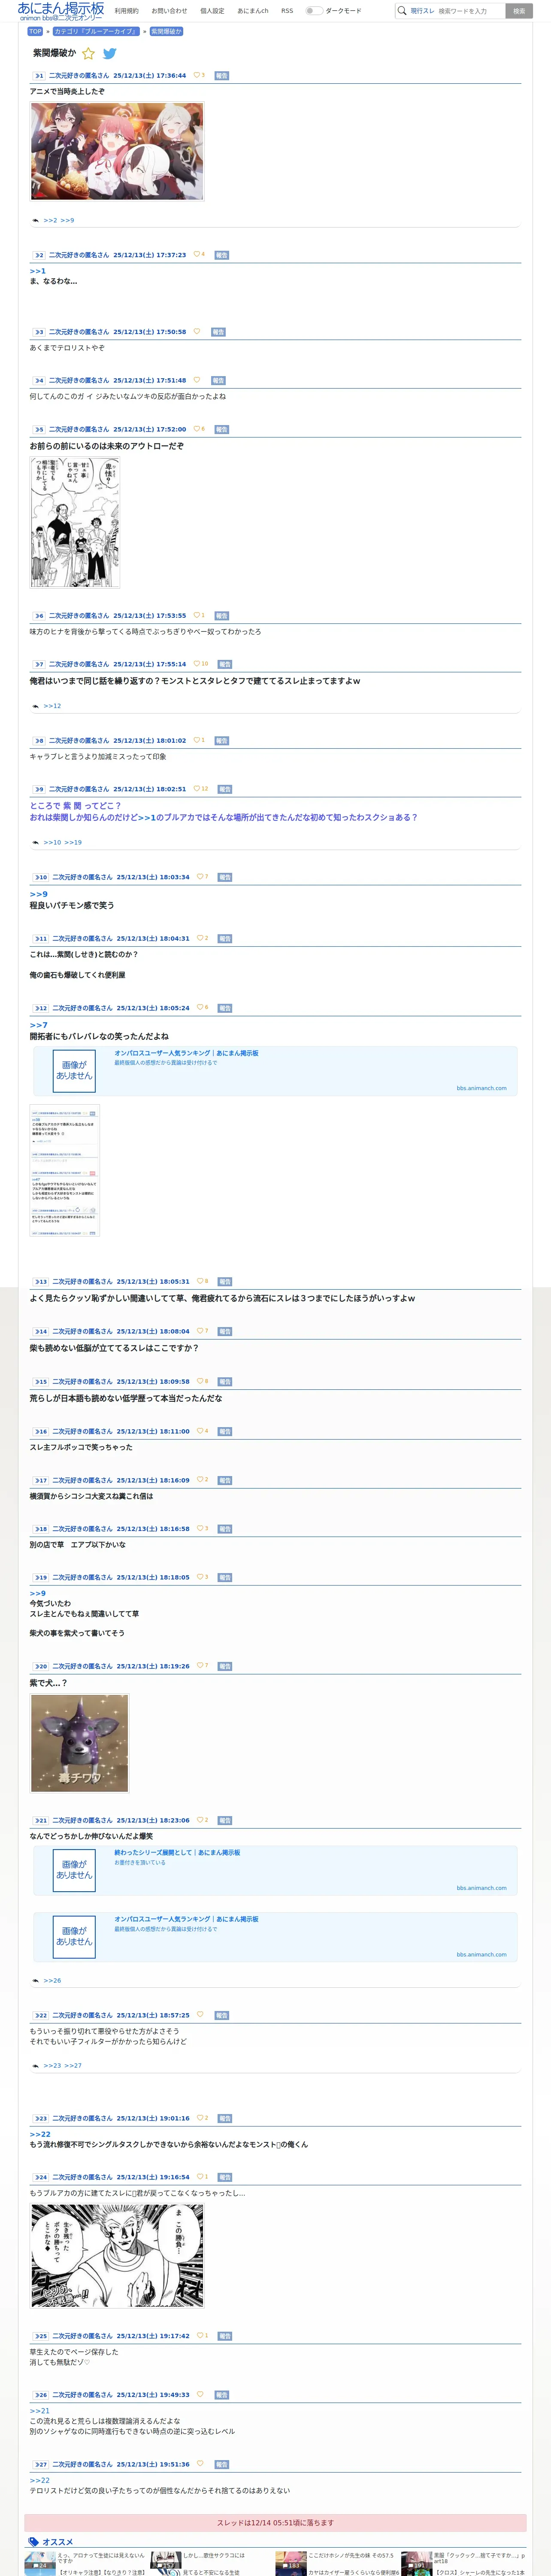
Task: Click 報告 button on post 25
Action: point(225,2336)
